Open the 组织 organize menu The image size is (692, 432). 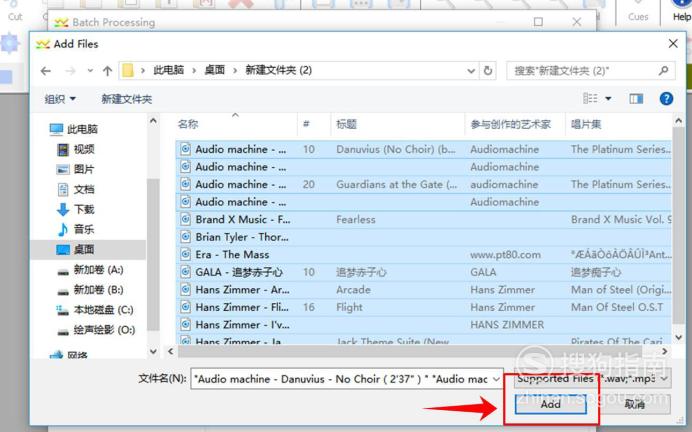[x=60, y=99]
